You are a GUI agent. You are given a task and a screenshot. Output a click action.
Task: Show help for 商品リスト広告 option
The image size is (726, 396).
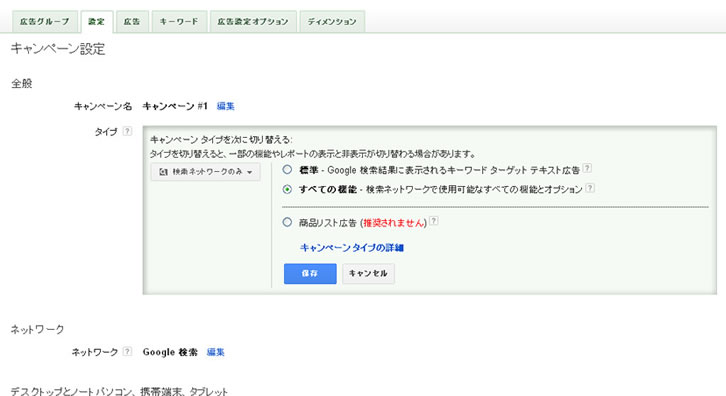click(433, 221)
